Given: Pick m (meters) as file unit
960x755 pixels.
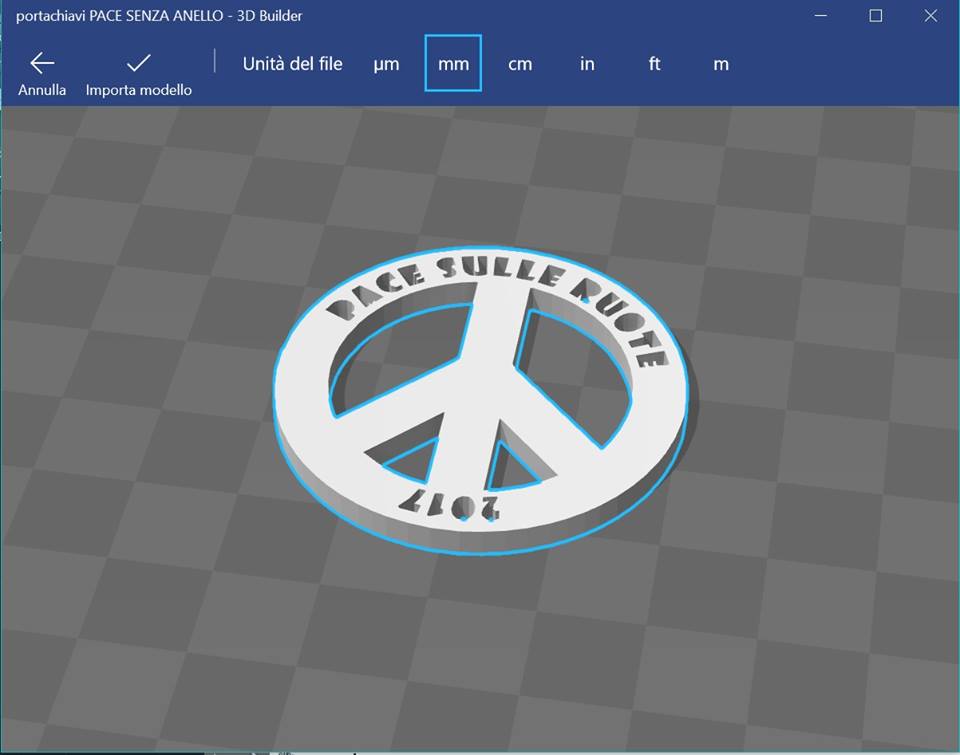Looking at the screenshot, I should tap(721, 64).
